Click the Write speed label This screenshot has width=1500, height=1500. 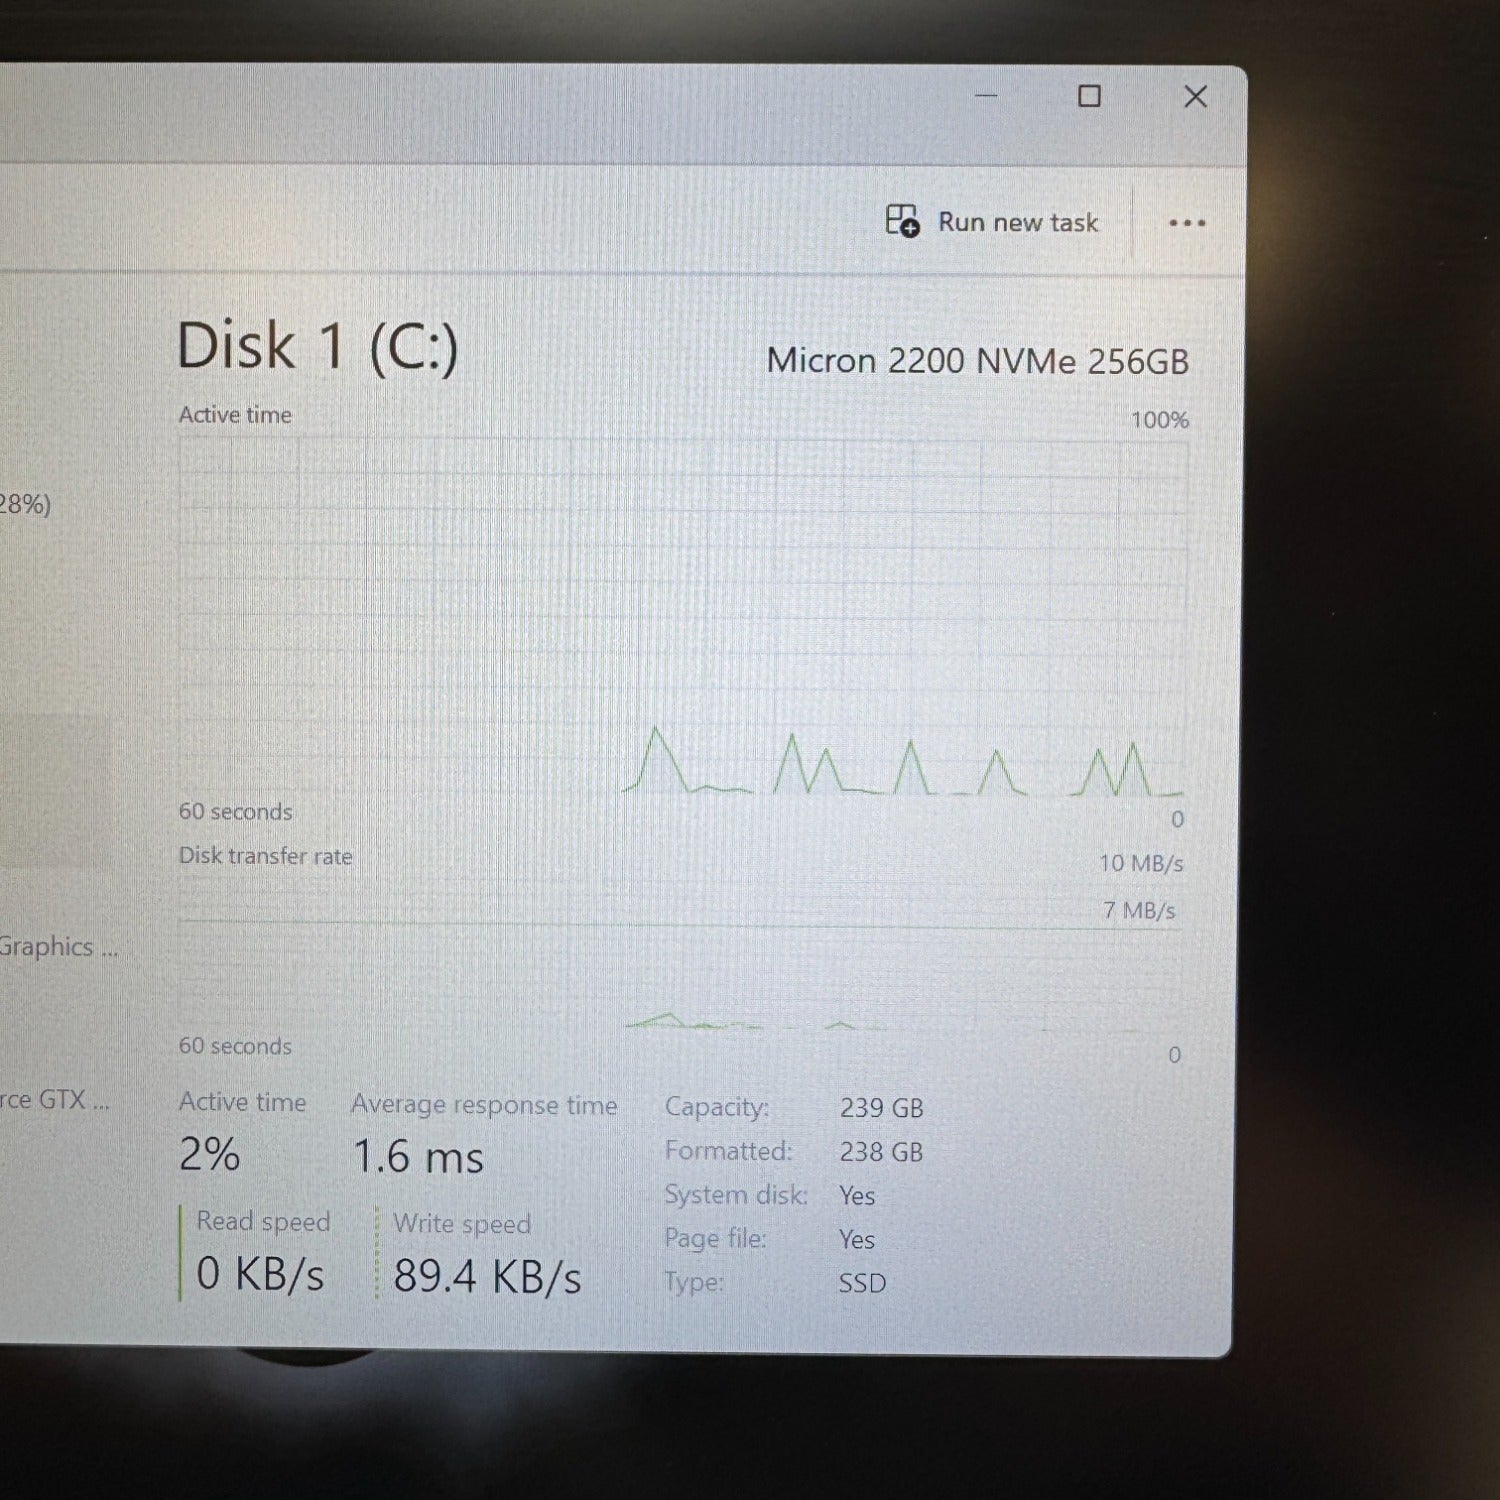pos(462,1224)
